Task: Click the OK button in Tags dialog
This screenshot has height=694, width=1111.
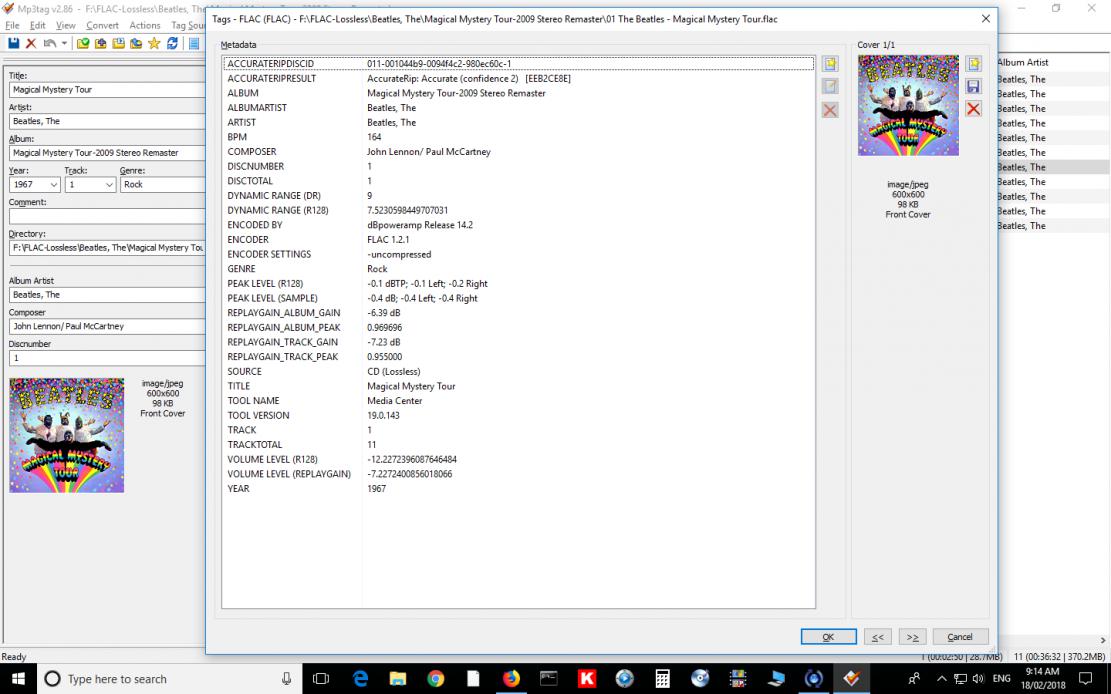Action: pyautogui.click(x=828, y=637)
